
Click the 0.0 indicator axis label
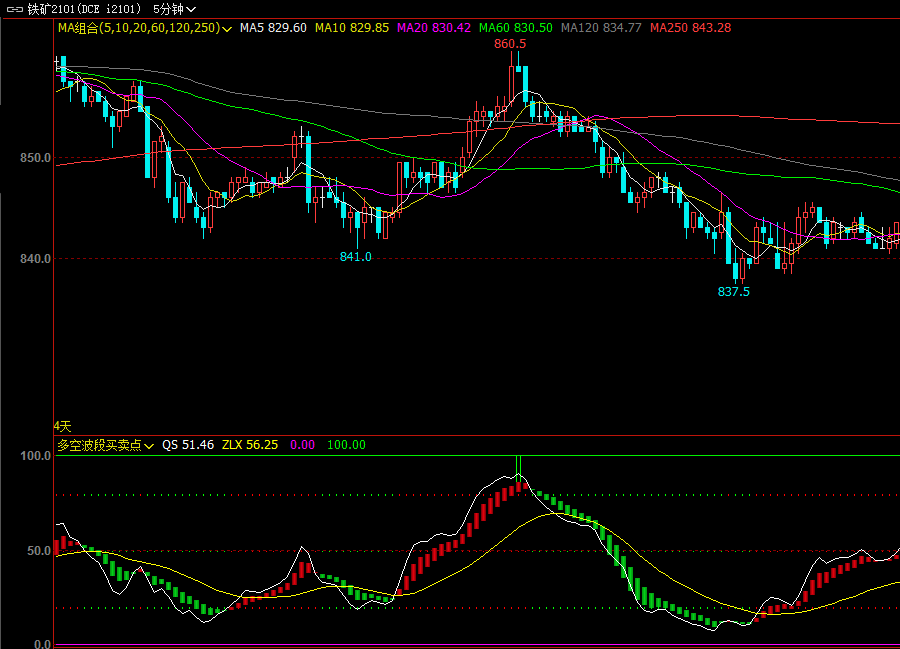42,644
